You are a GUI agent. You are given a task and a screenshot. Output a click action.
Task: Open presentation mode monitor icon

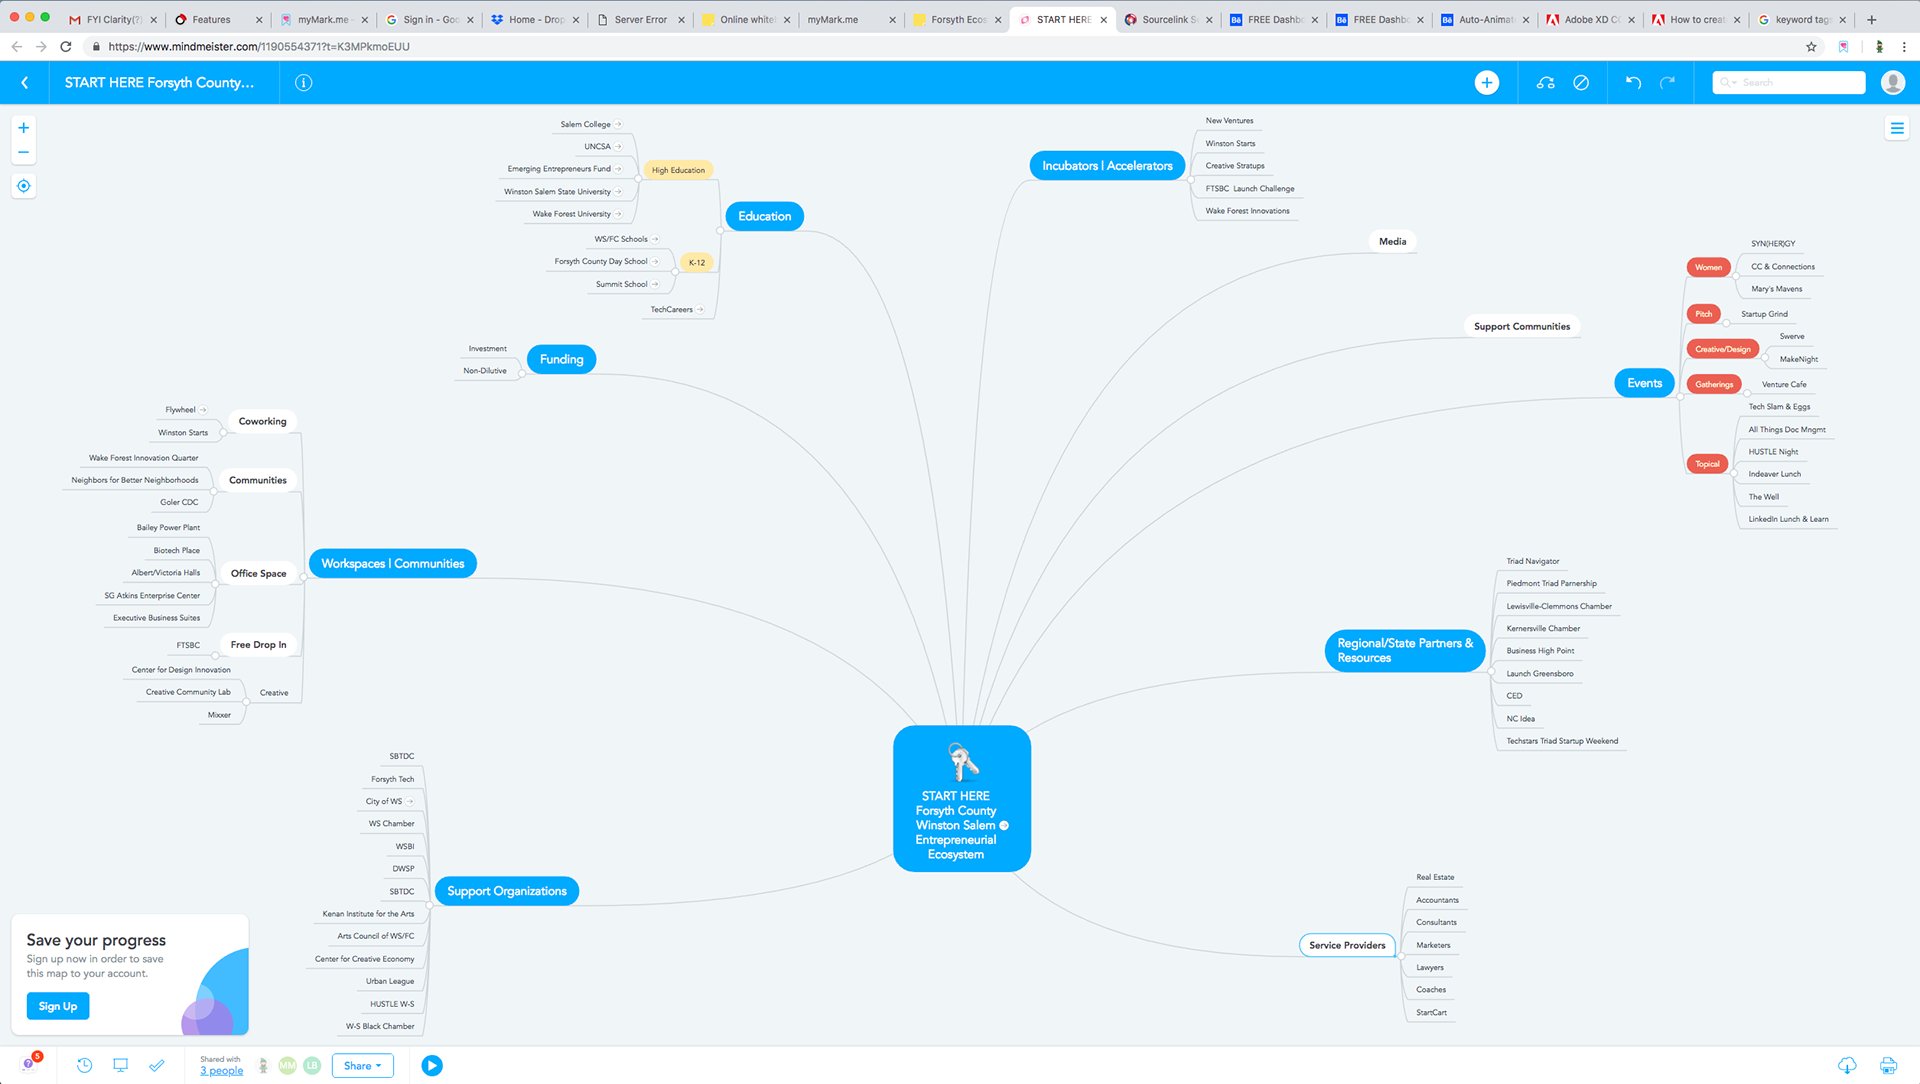pyautogui.click(x=121, y=1066)
